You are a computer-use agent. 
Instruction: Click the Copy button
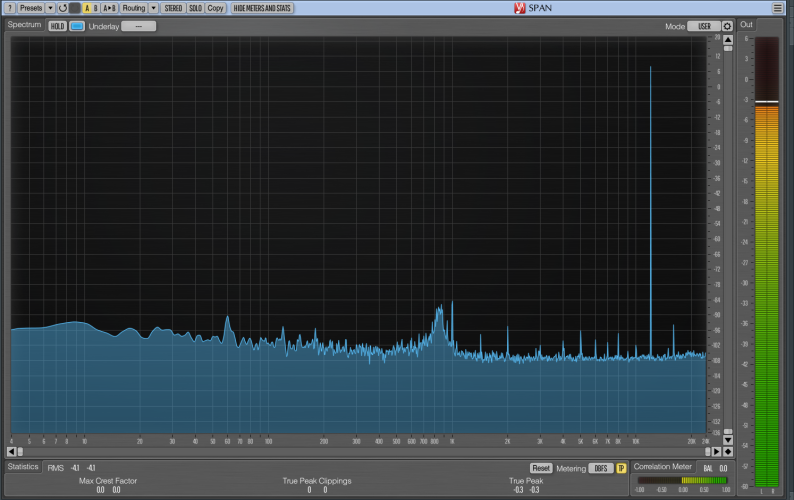pos(215,8)
